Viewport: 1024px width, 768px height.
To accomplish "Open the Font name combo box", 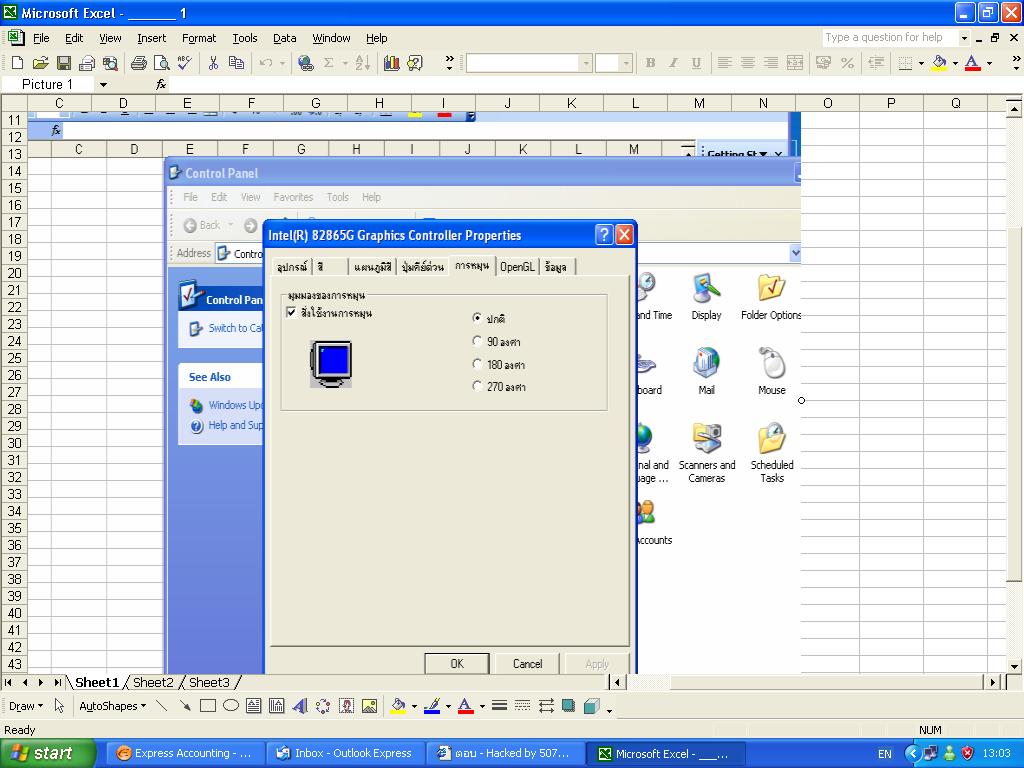I will [528, 63].
